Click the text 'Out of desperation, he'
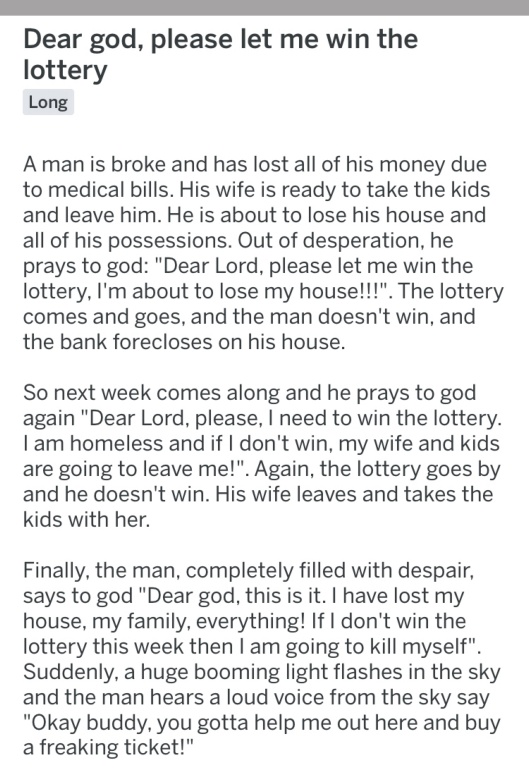The width and height of the screenshot is (529, 768). coord(345,240)
